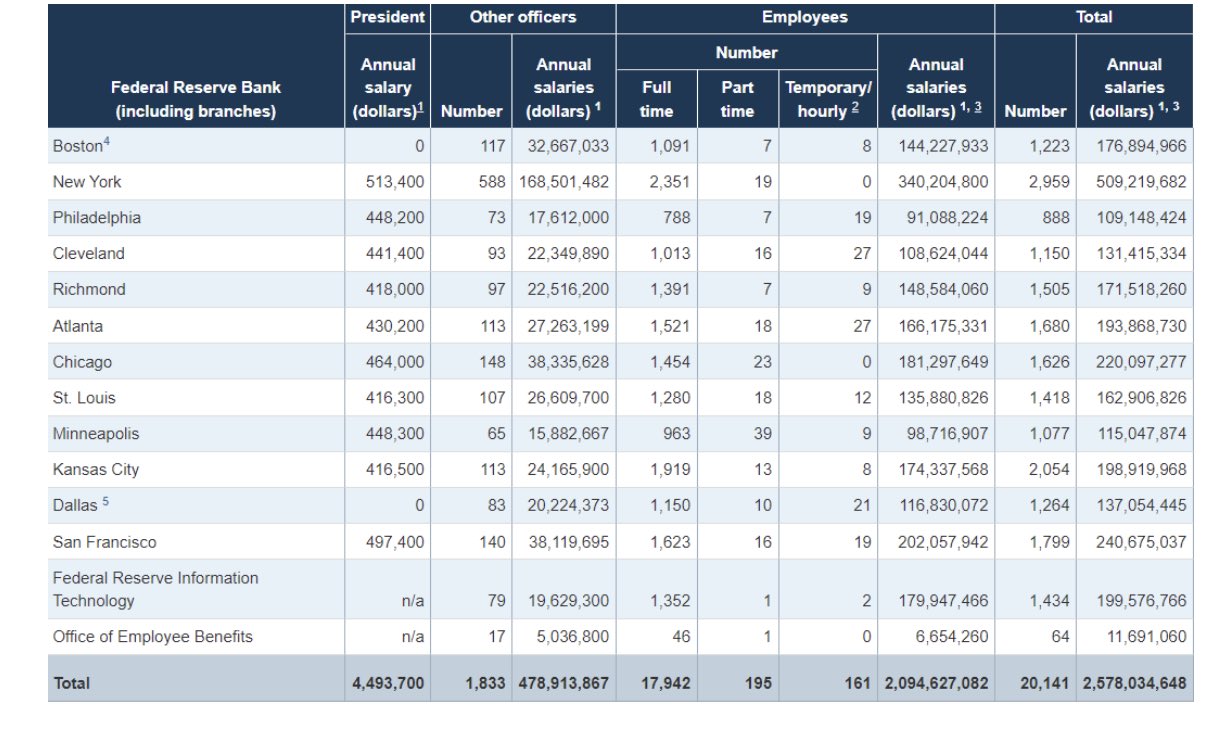This screenshot has width=1215, height=729.
Task: Open footnote 3 in Total annual salaries header
Action: [1174, 107]
